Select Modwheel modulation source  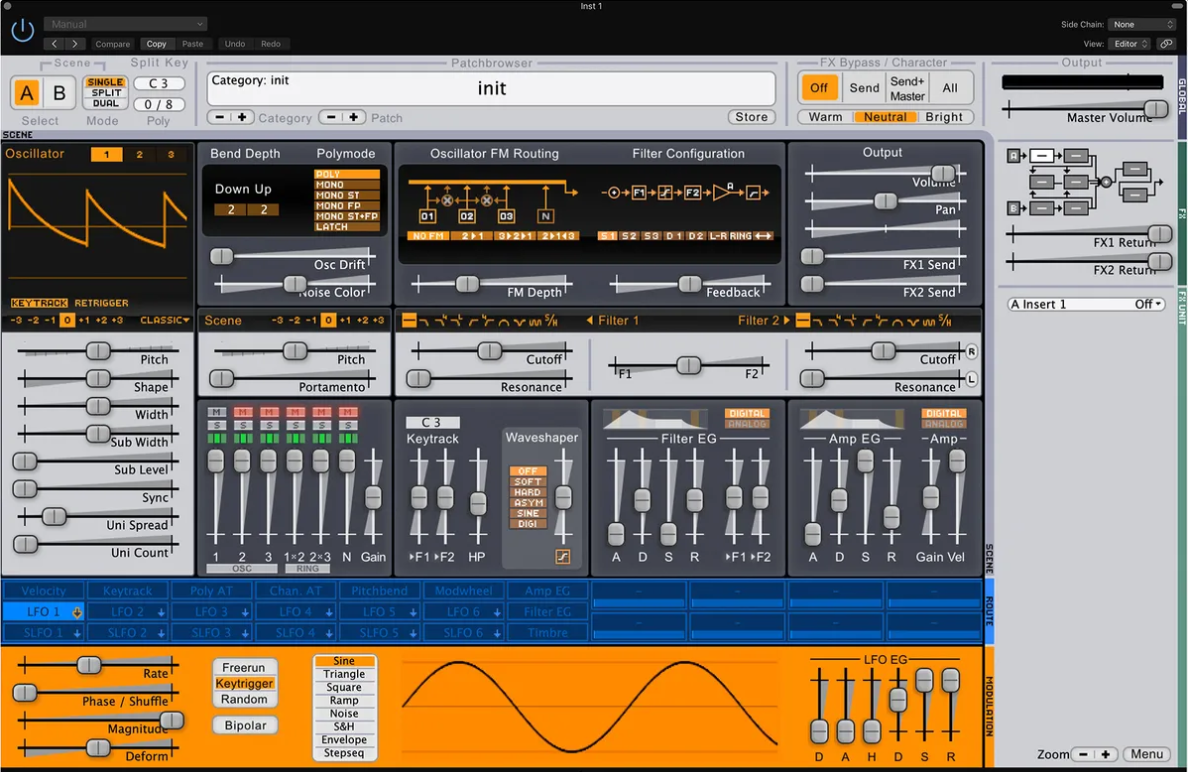463,591
